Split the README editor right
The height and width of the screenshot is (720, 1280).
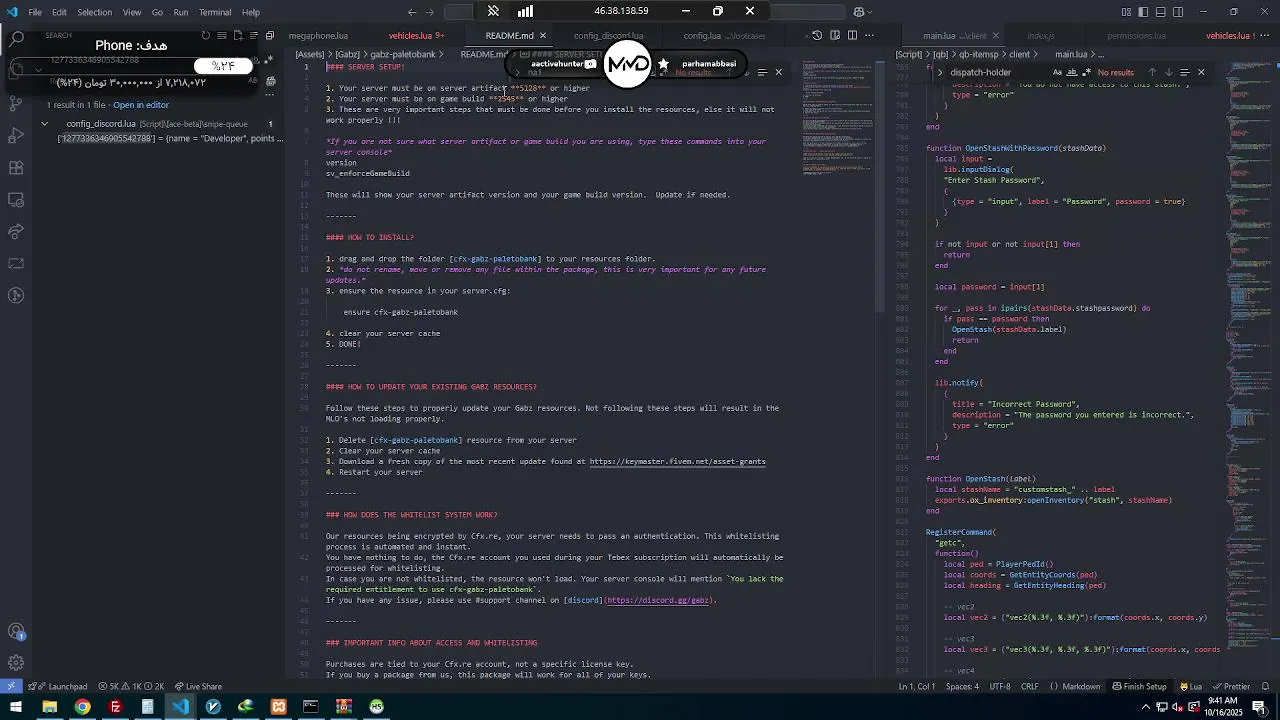[x=852, y=35]
